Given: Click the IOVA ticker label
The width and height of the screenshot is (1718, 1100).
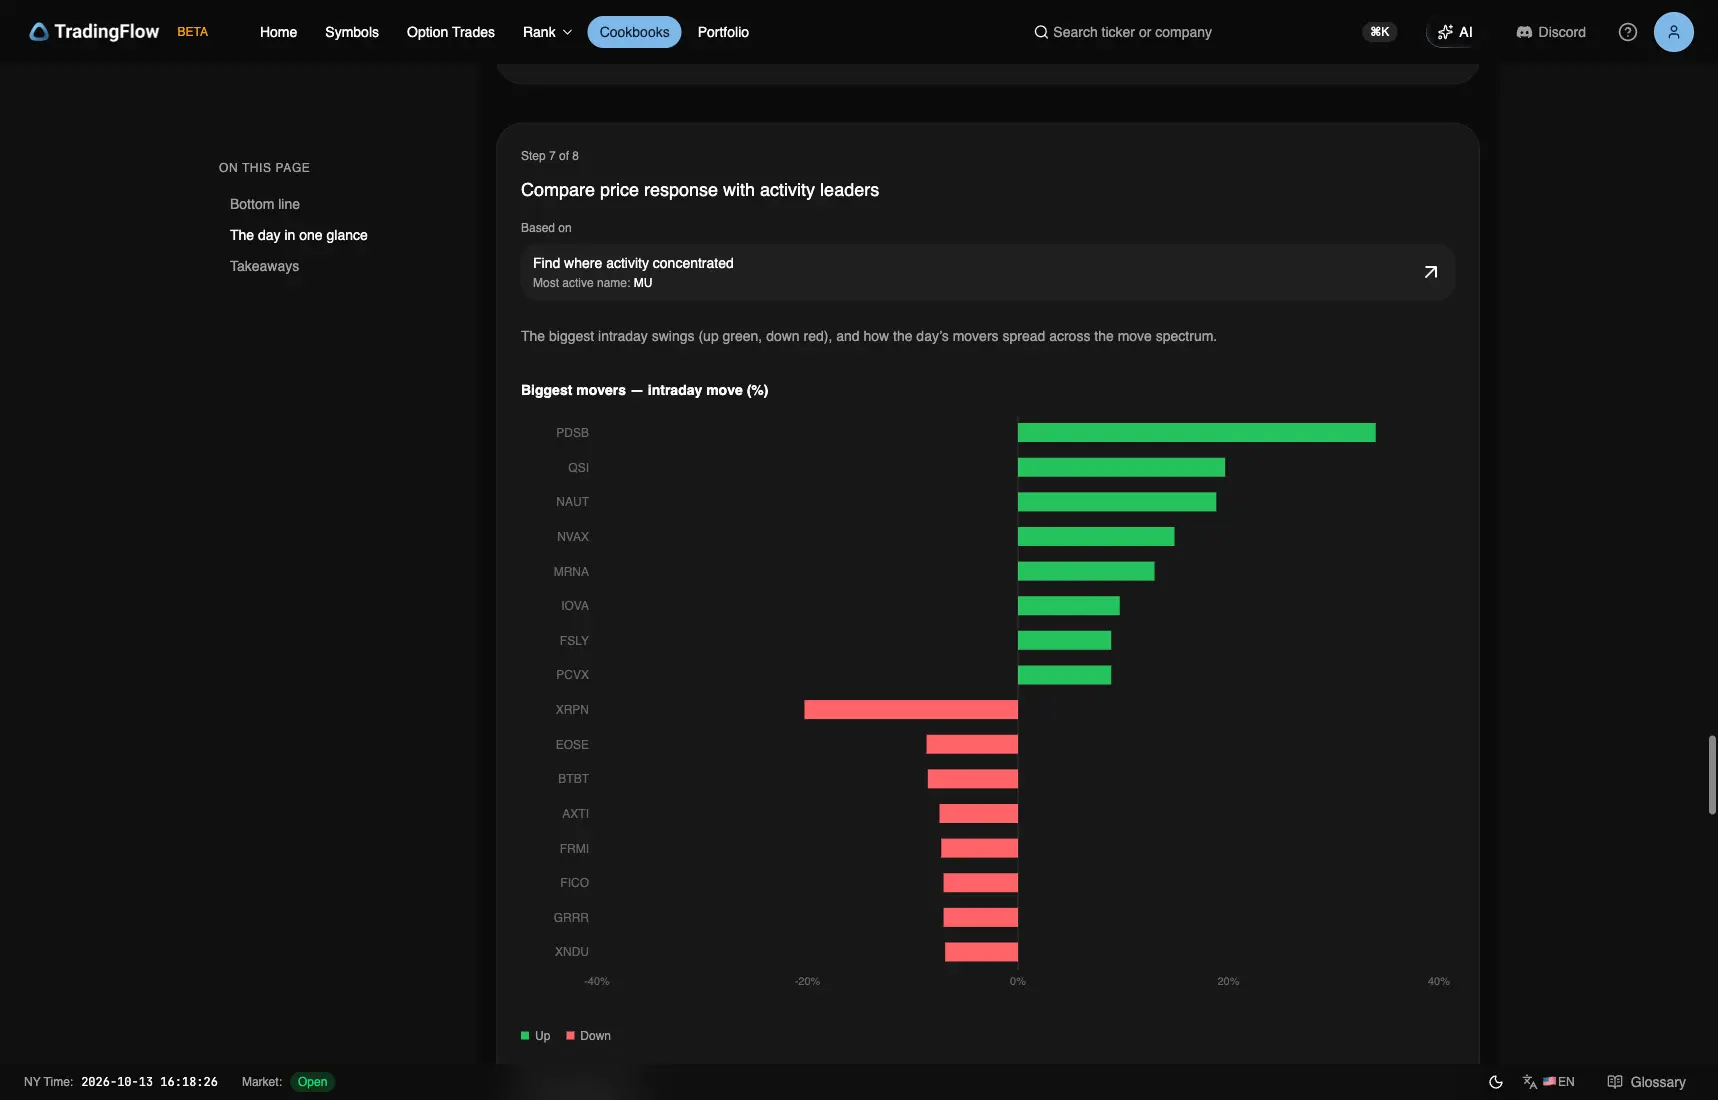Looking at the screenshot, I should (x=575, y=606).
